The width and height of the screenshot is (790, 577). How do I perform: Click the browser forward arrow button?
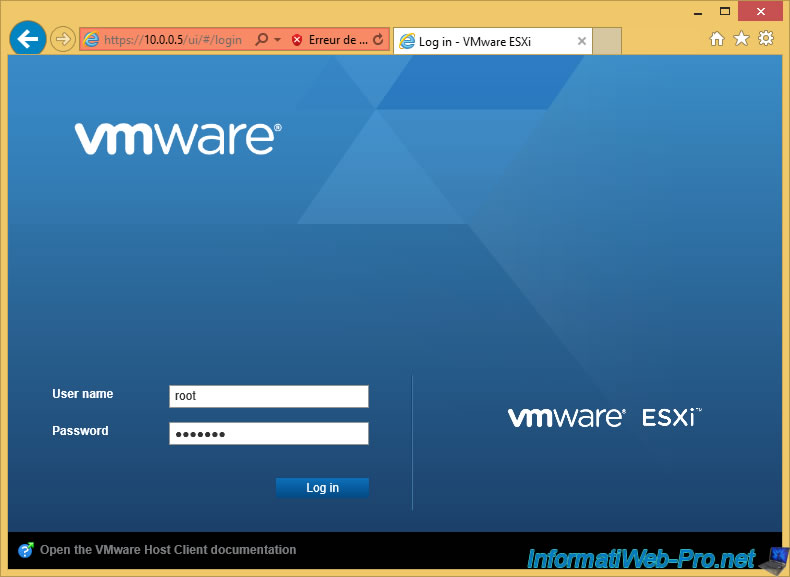(63, 39)
